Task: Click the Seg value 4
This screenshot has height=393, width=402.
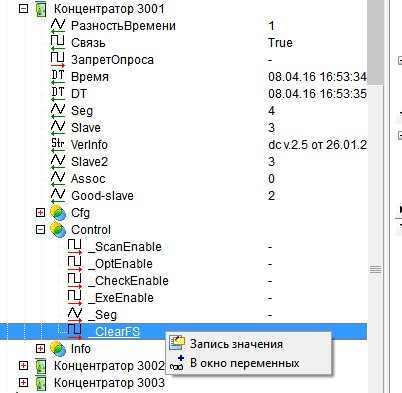Action: (x=271, y=111)
